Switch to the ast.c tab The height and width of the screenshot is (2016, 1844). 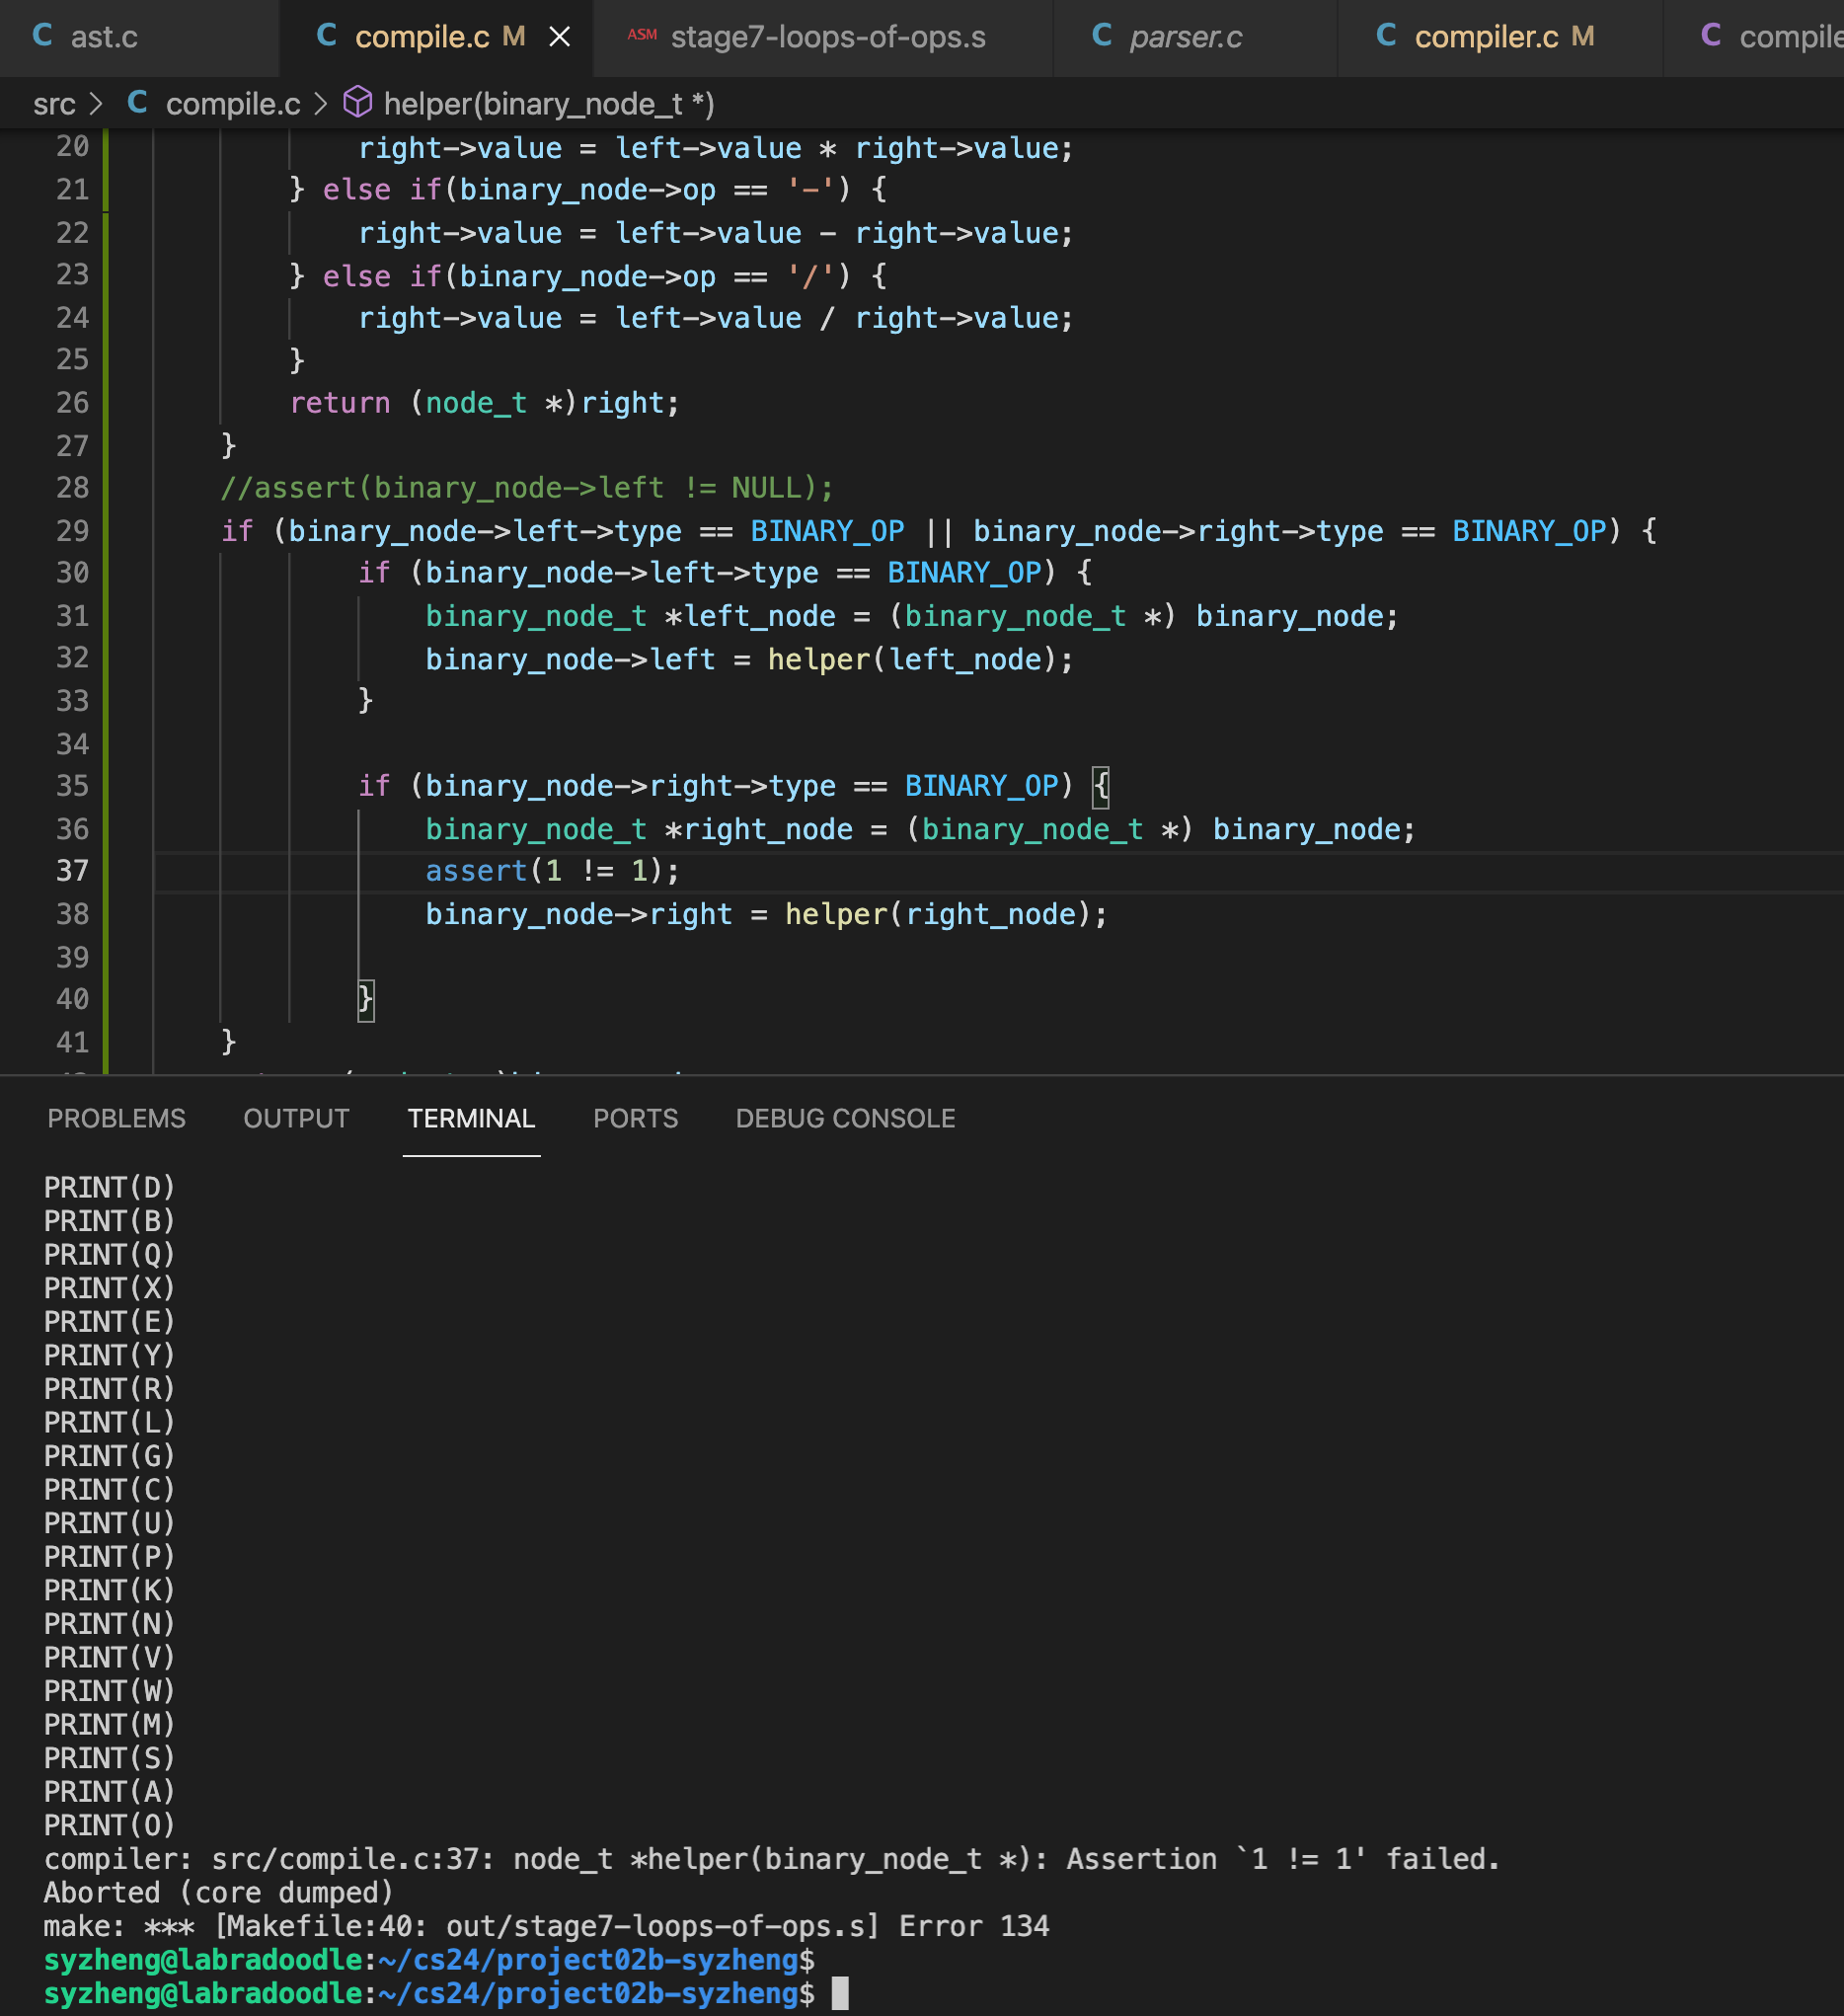(103, 37)
